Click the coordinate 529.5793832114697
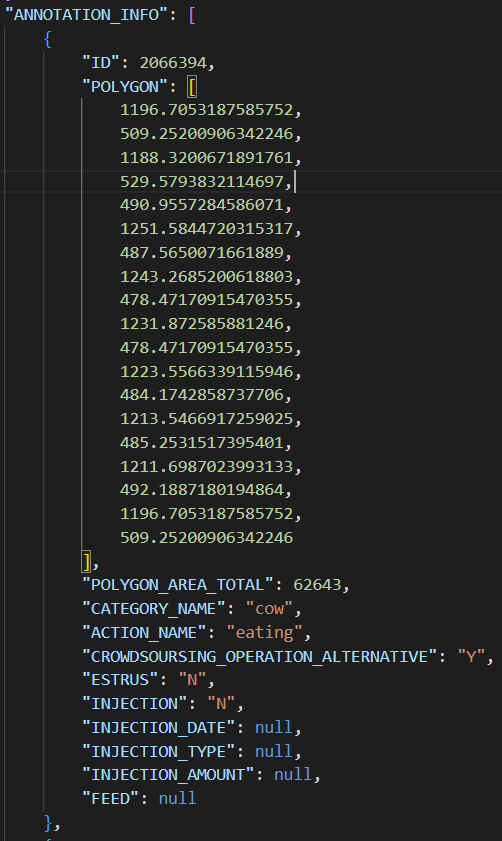Screen dimensions: 502x841 click(202, 181)
